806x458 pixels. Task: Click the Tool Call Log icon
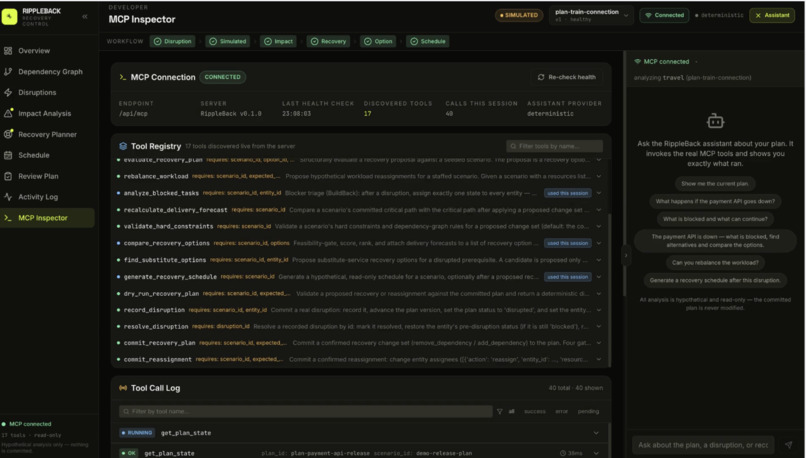pos(123,388)
